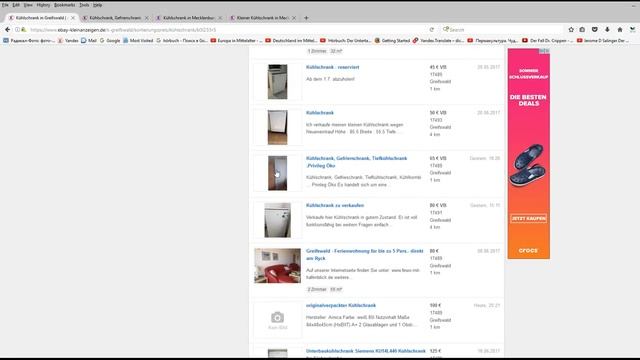Open the 'originalverpackter Kühlschrank' listing
The image size is (640, 360).
coord(341,305)
